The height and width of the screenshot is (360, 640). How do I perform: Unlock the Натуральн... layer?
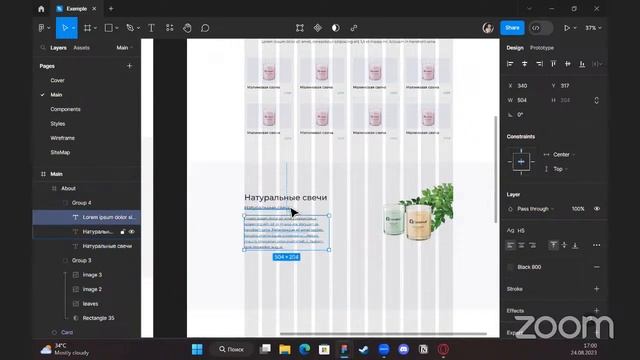[122, 232]
